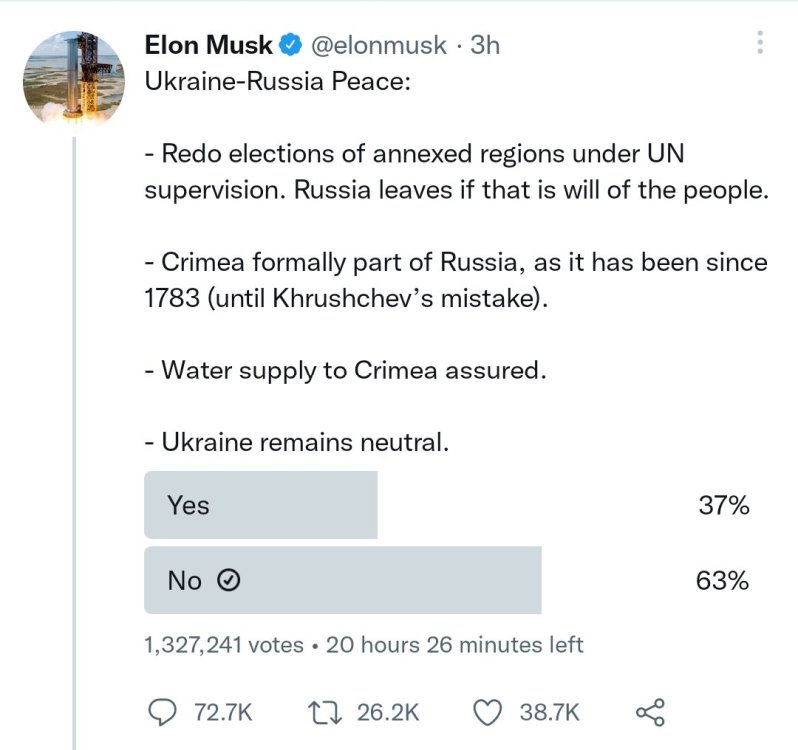Click the retweet arrows icon

(326, 712)
